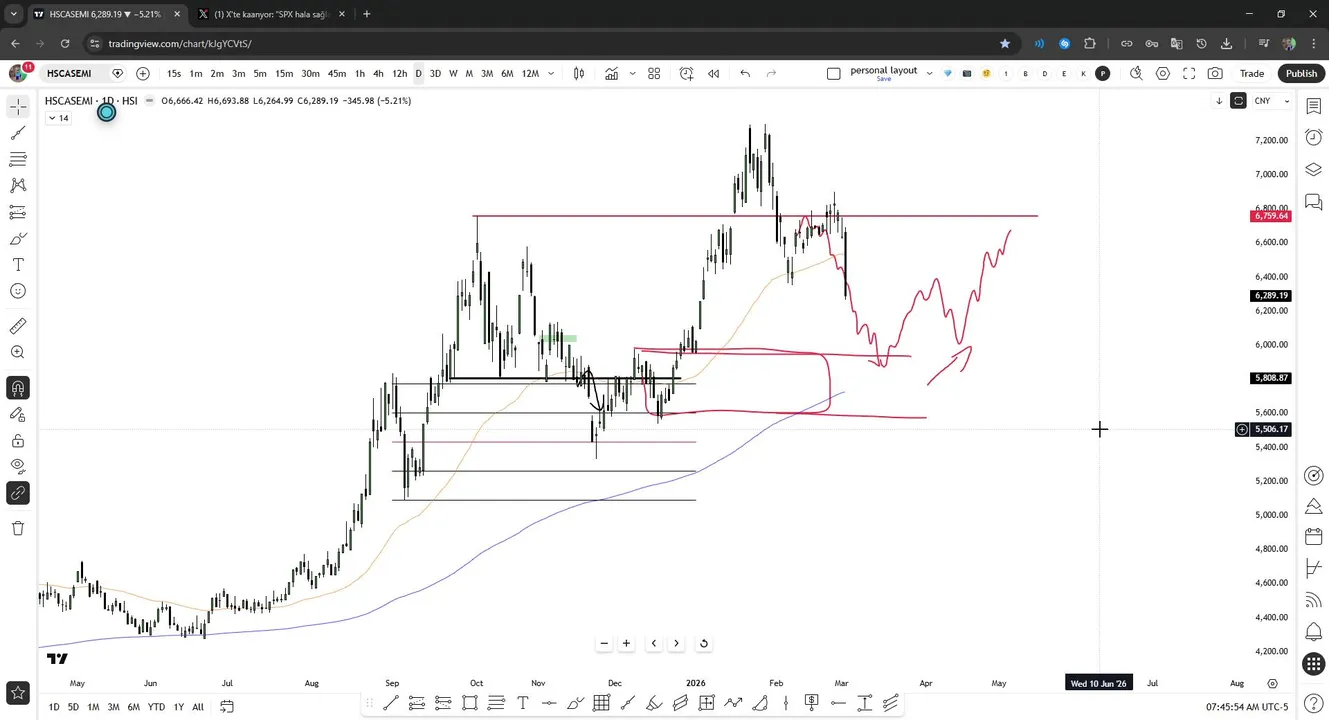Take a chart snapshot with camera icon
This screenshot has width=1329, height=720.
coord(1215,73)
